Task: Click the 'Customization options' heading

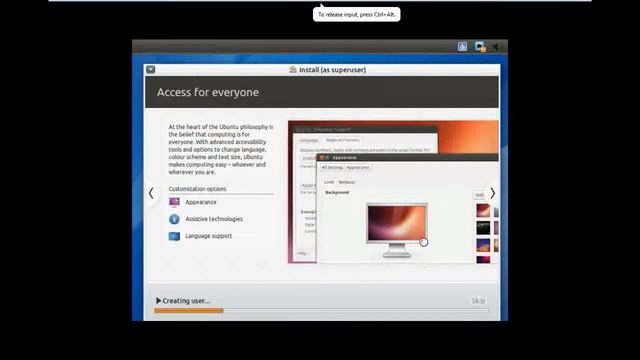Action: pos(197,189)
